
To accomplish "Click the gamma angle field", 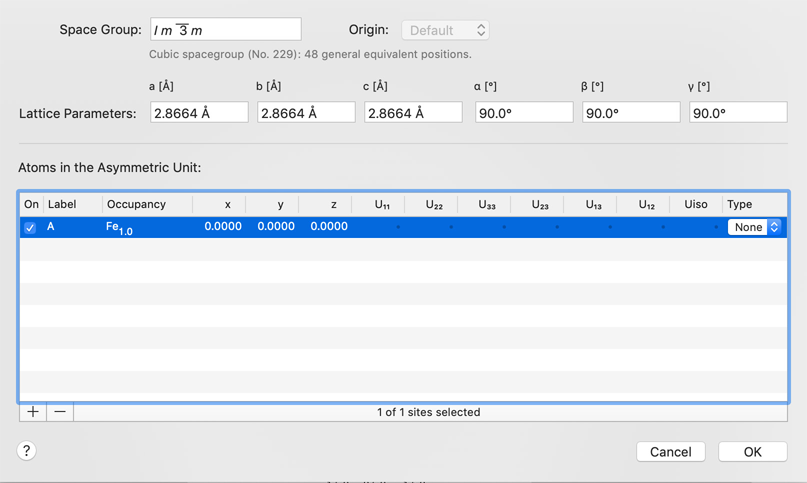I will pyautogui.click(x=738, y=113).
